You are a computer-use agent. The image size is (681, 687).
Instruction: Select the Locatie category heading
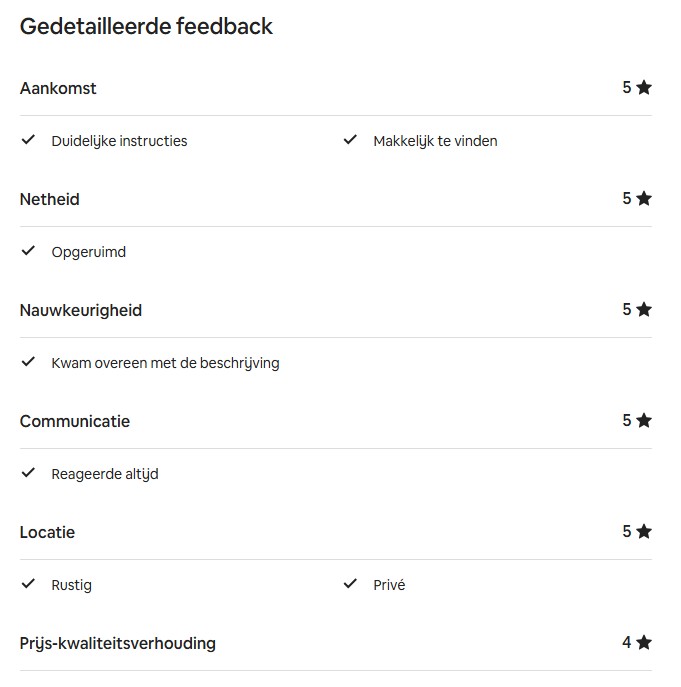pos(47,532)
